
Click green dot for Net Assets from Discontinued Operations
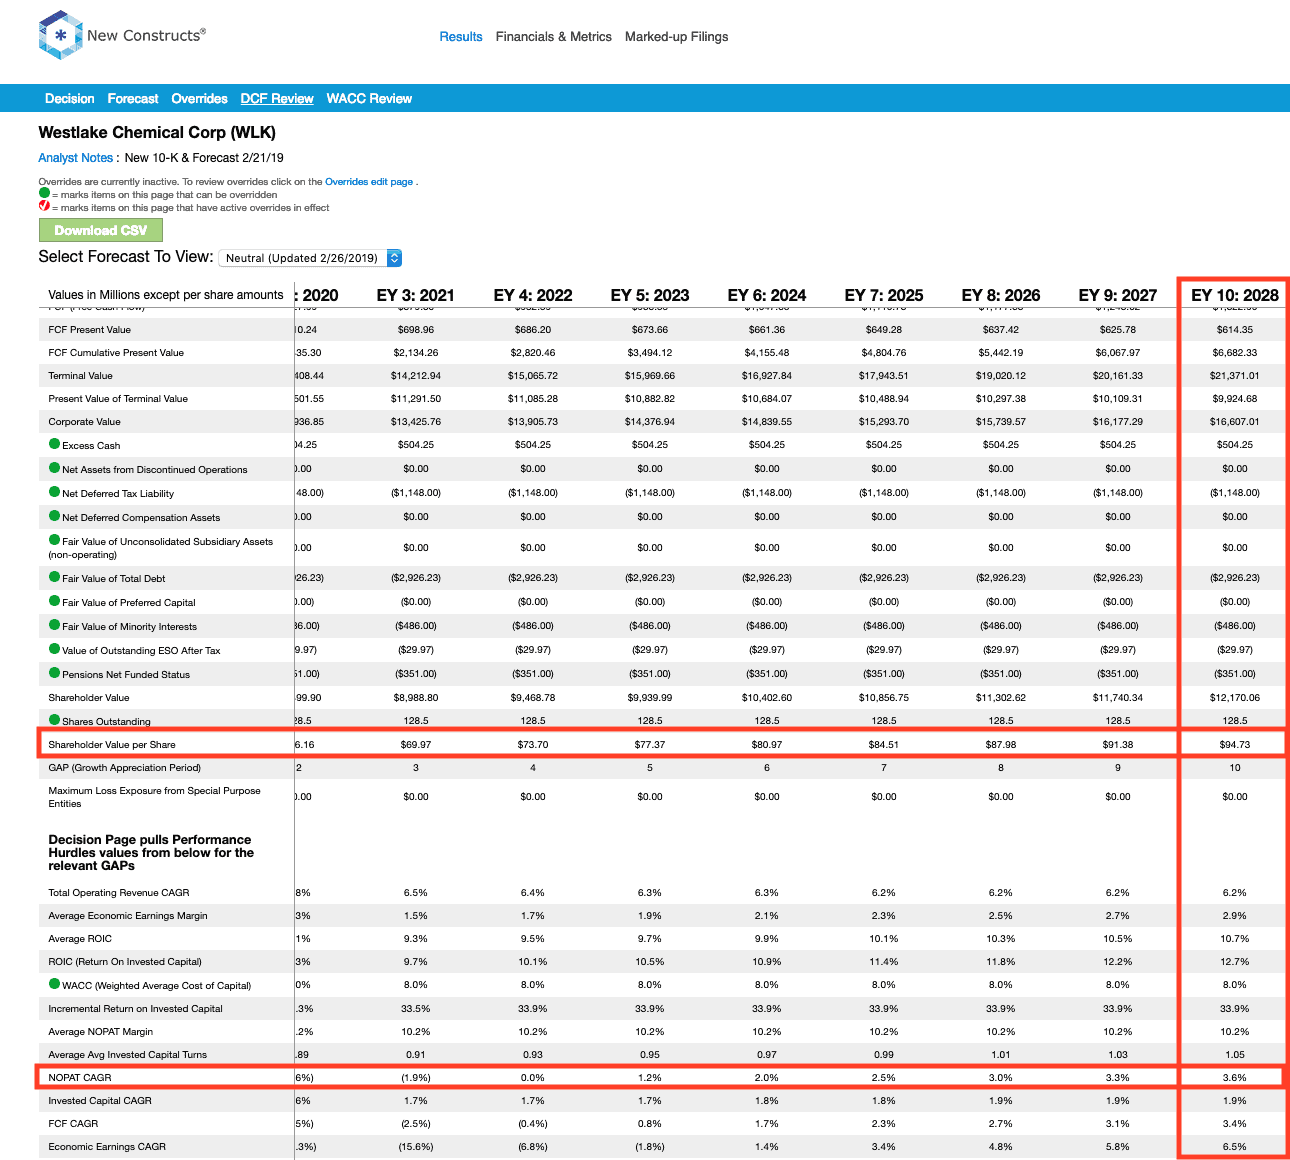[x=55, y=468]
